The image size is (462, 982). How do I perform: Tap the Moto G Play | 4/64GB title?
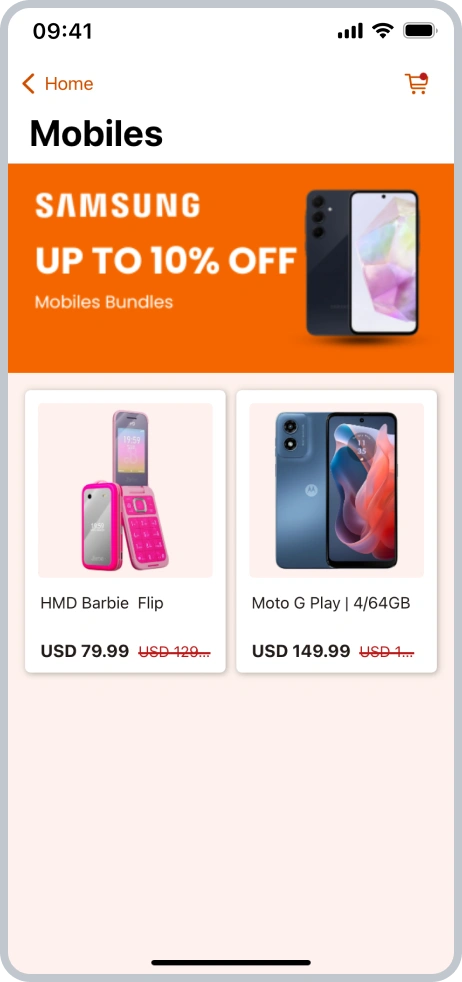(331, 603)
